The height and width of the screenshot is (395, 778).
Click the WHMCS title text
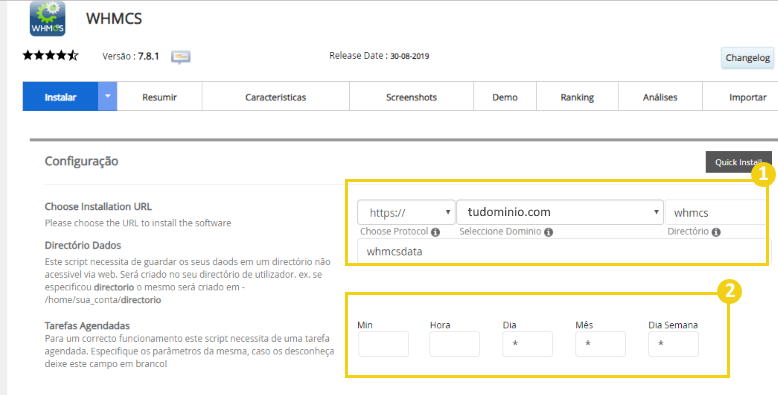click(x=114, y=18)
